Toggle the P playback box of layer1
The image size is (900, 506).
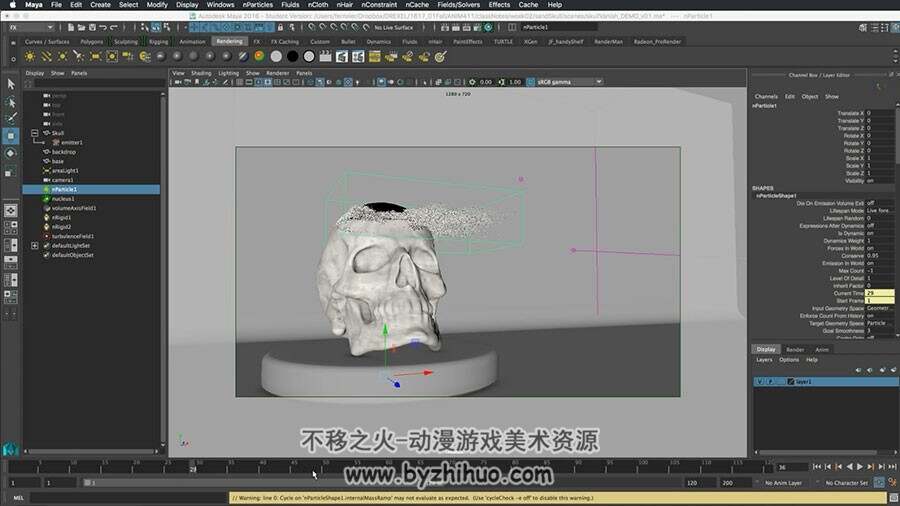click(770, 382)
